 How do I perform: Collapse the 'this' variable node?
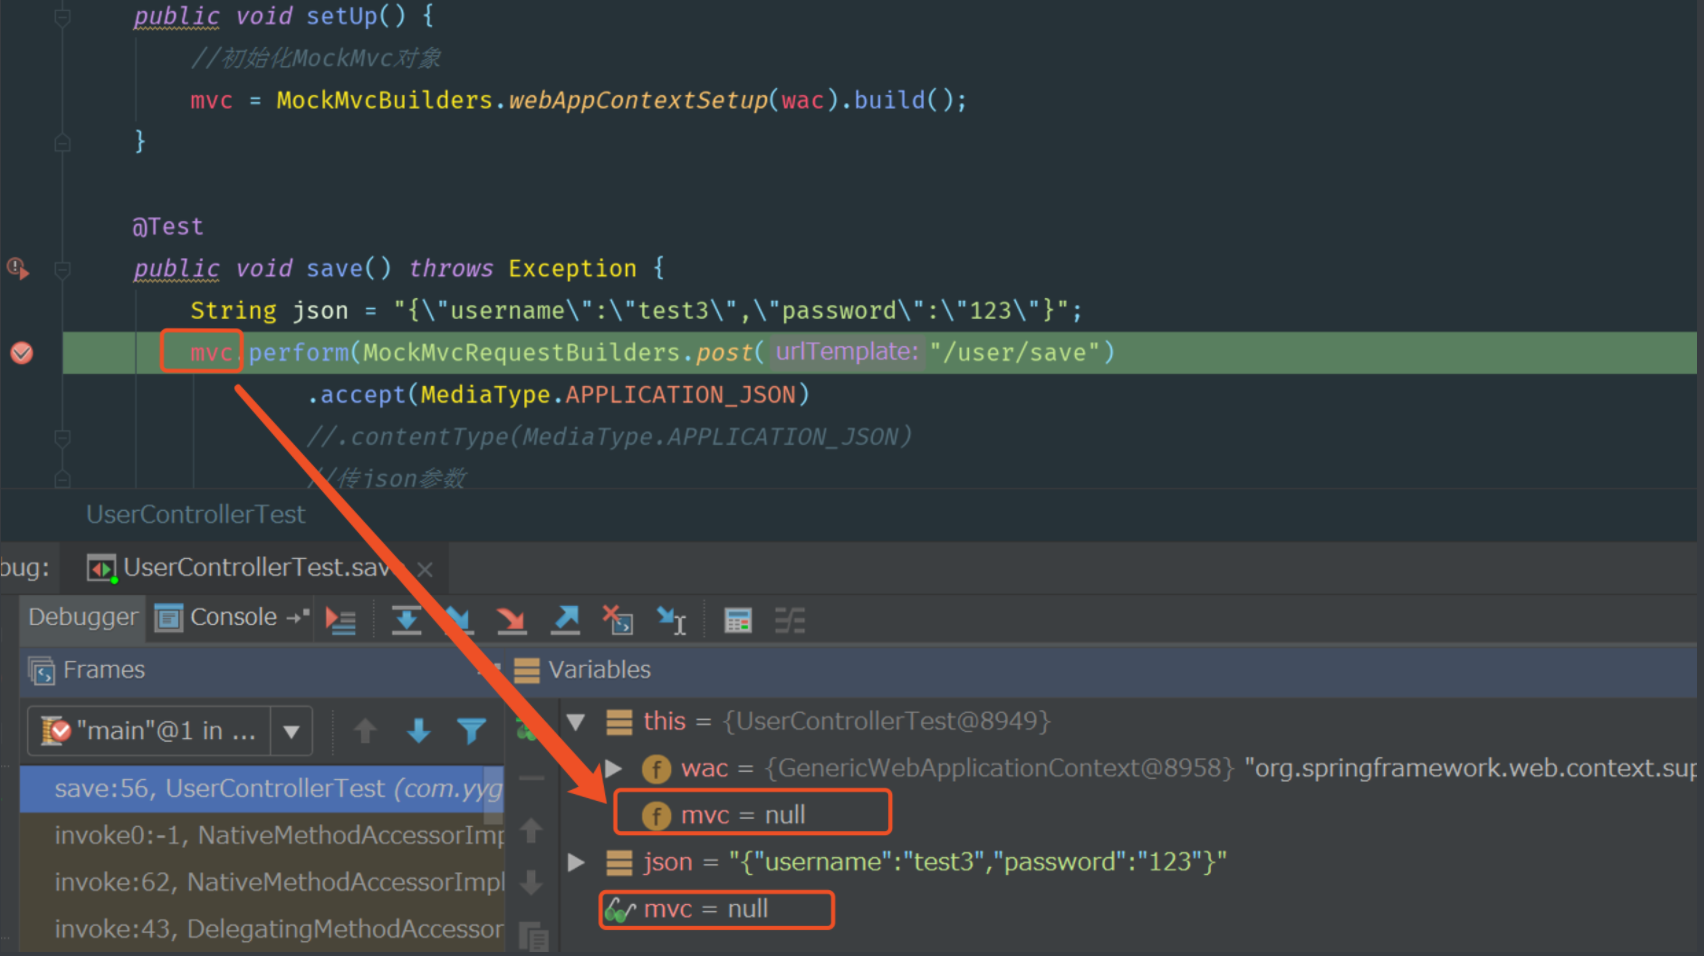pyautogui.click(x=576, y=721)
